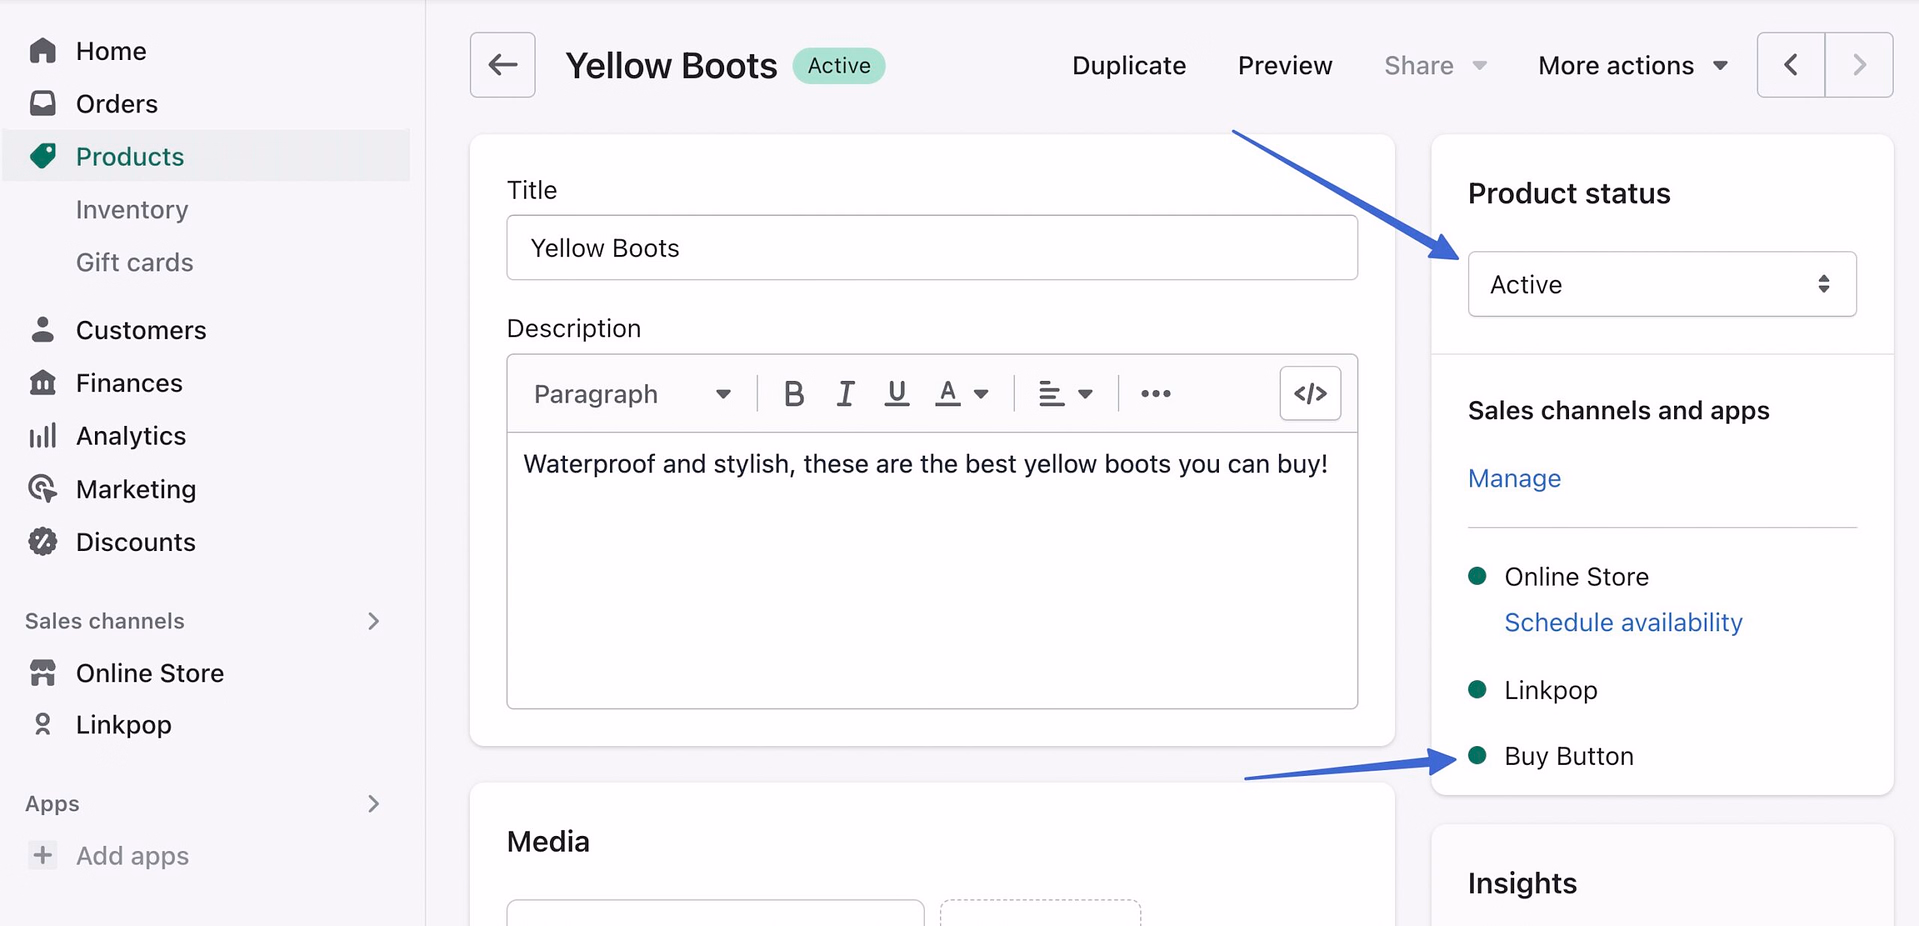Screen dimensions: 1919x926
Task: Click the Finances briefcase icon
Action: pyautogui.click(x=42, y=382)
